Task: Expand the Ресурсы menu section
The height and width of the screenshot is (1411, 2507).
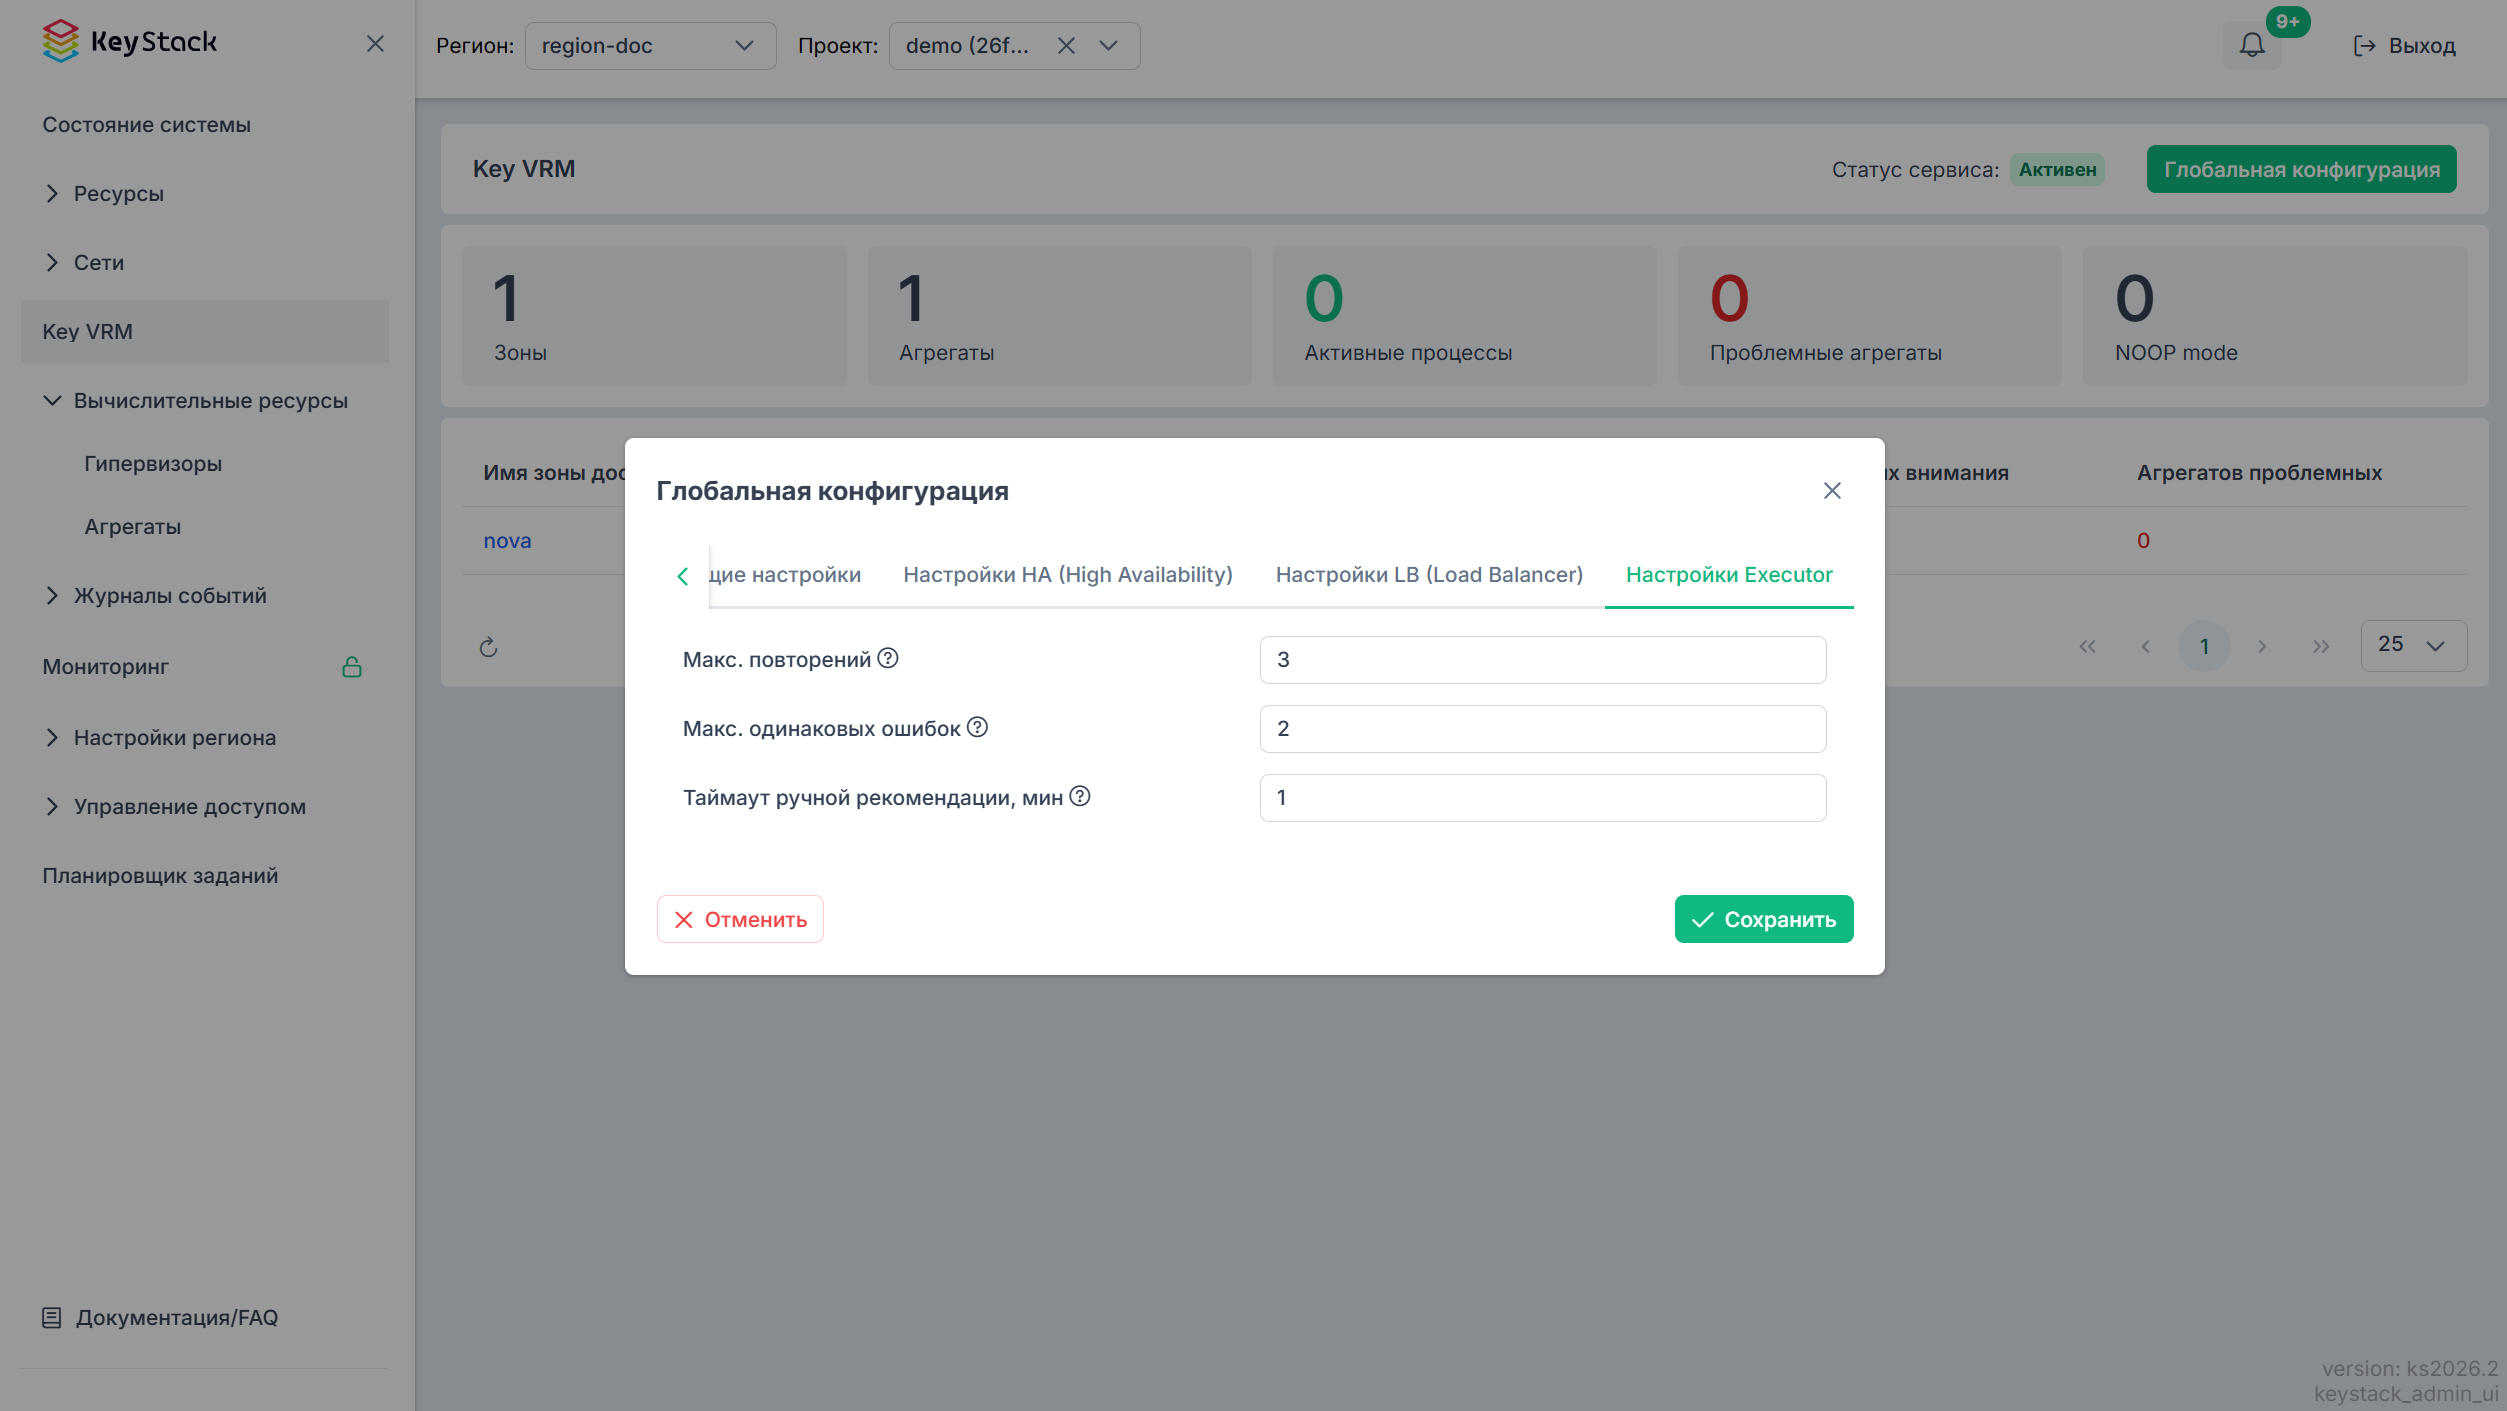Action: point(118,194)
